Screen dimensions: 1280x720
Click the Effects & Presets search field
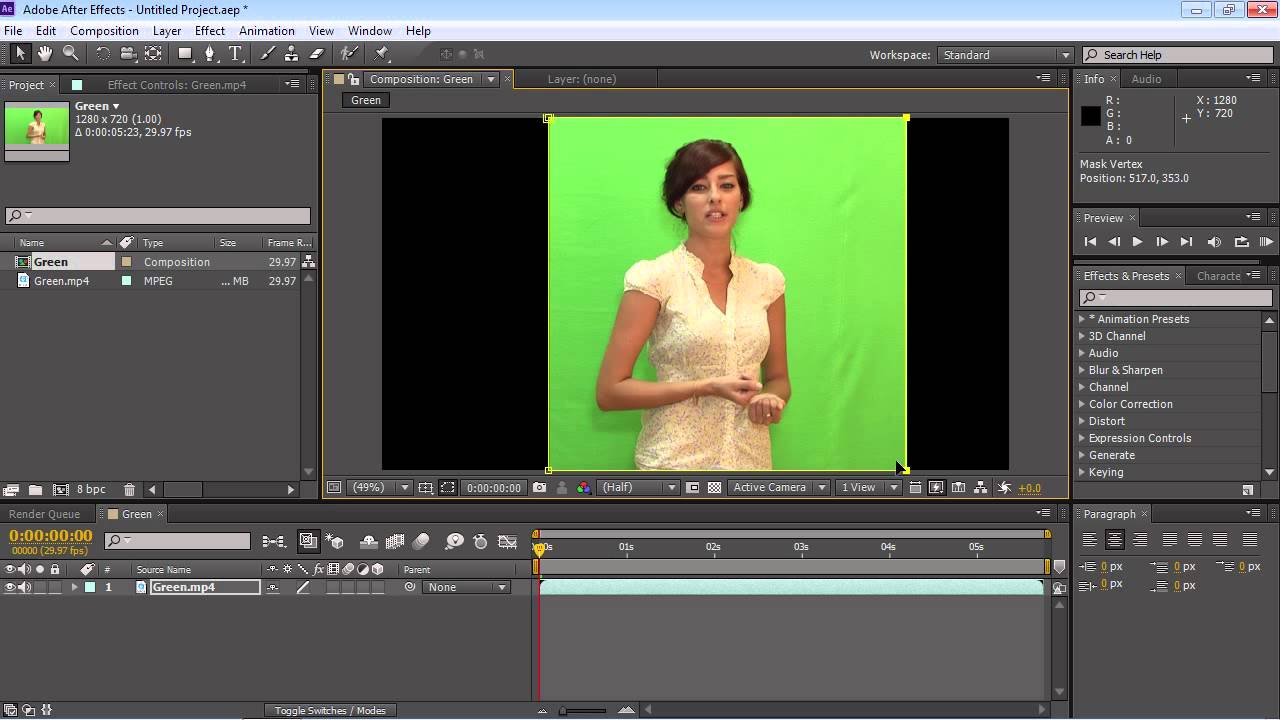click(x=1176, y=298)
